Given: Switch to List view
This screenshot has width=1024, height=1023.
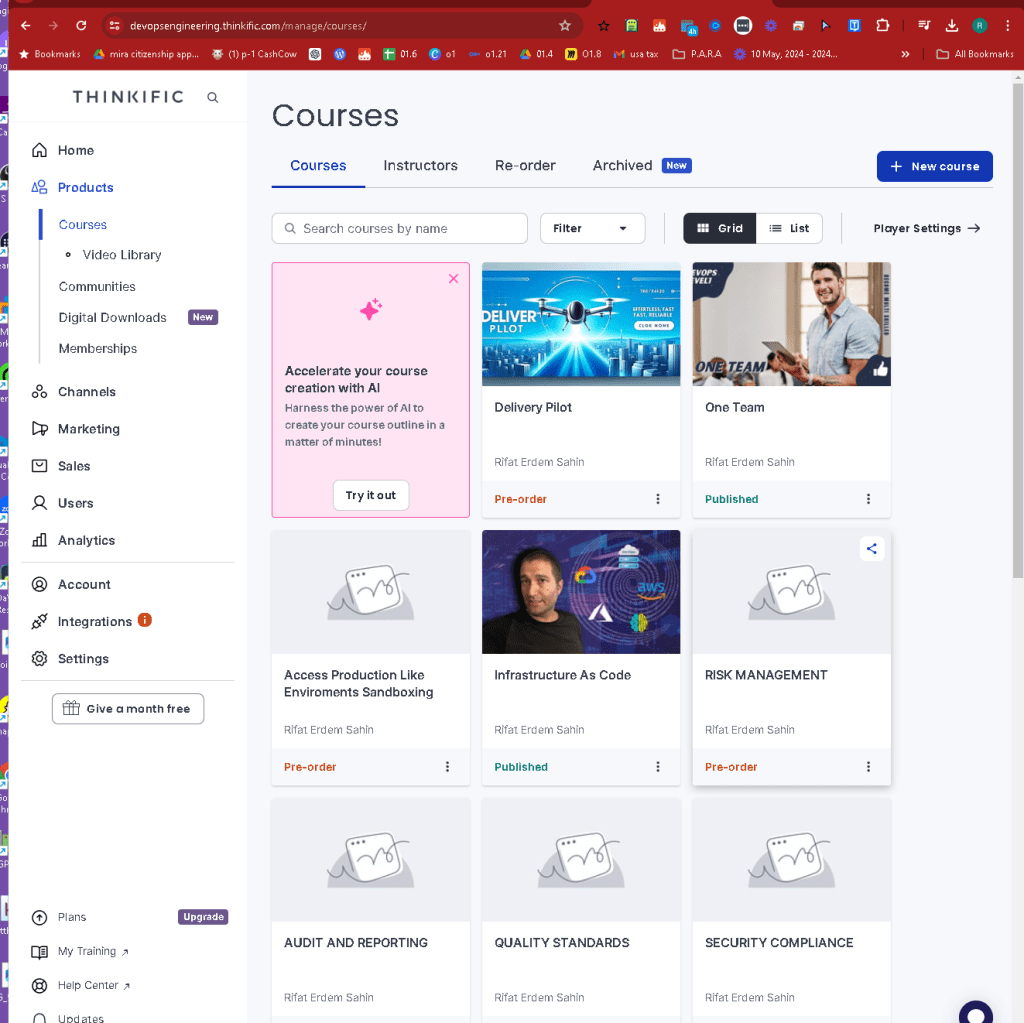Looking at the screenshot, I should [x=789, y=229].
